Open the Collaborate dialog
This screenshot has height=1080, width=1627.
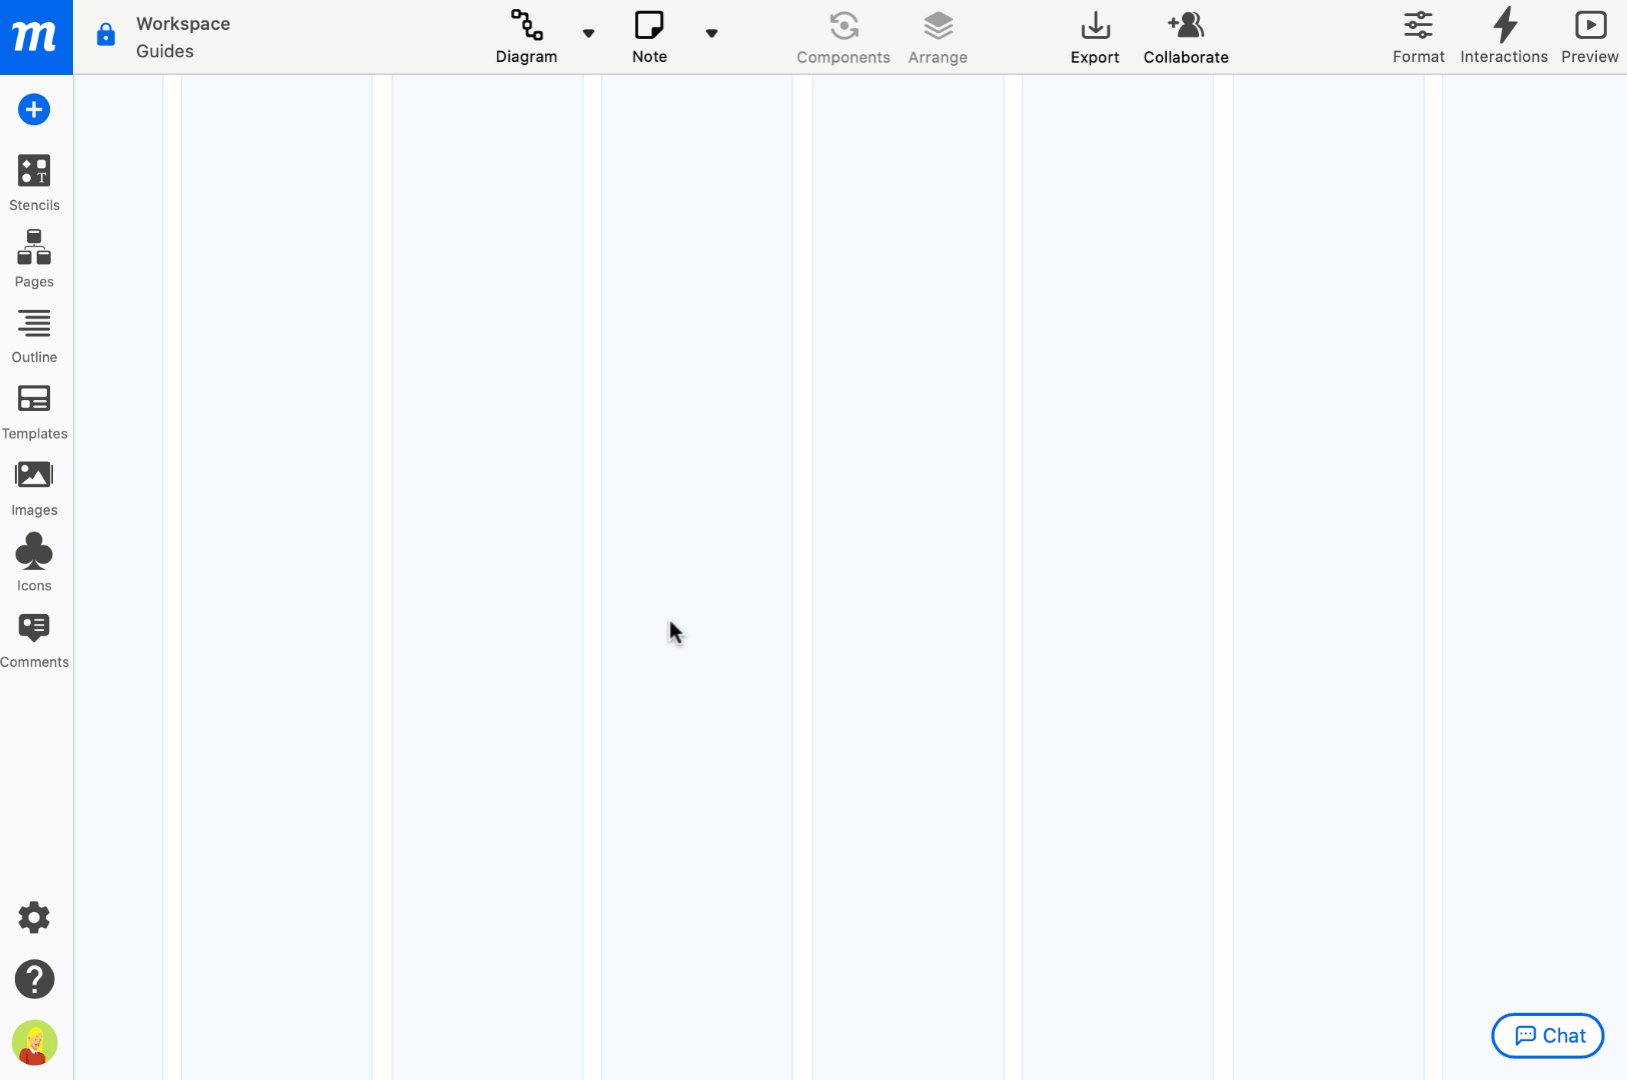point(1185,35)
